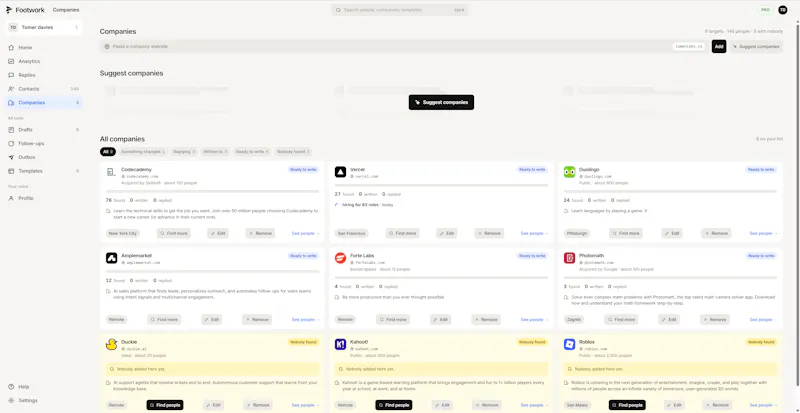Viewport: 800px width, 413px height.
Task: Select the Replying filter tab
Action: [x=184, y=152]
